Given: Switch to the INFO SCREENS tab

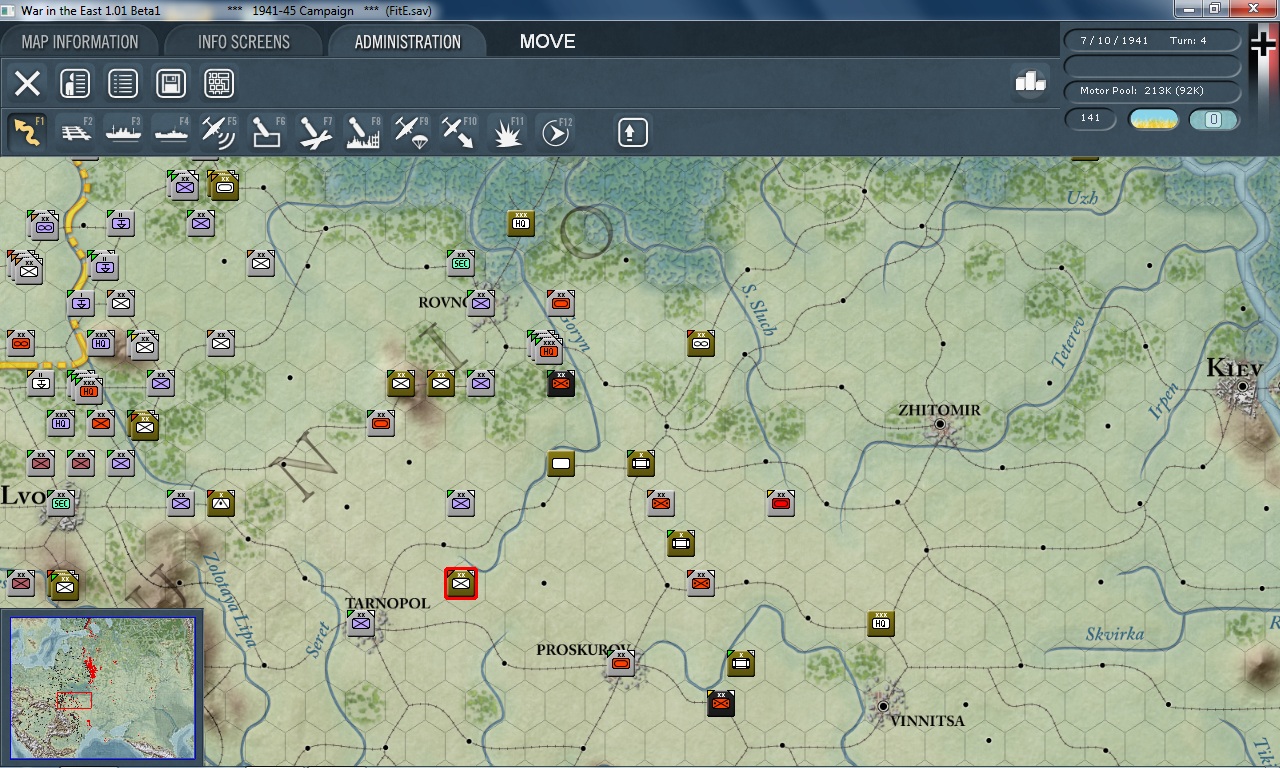Looking at the screenshot, I should [x=244, y=42].
